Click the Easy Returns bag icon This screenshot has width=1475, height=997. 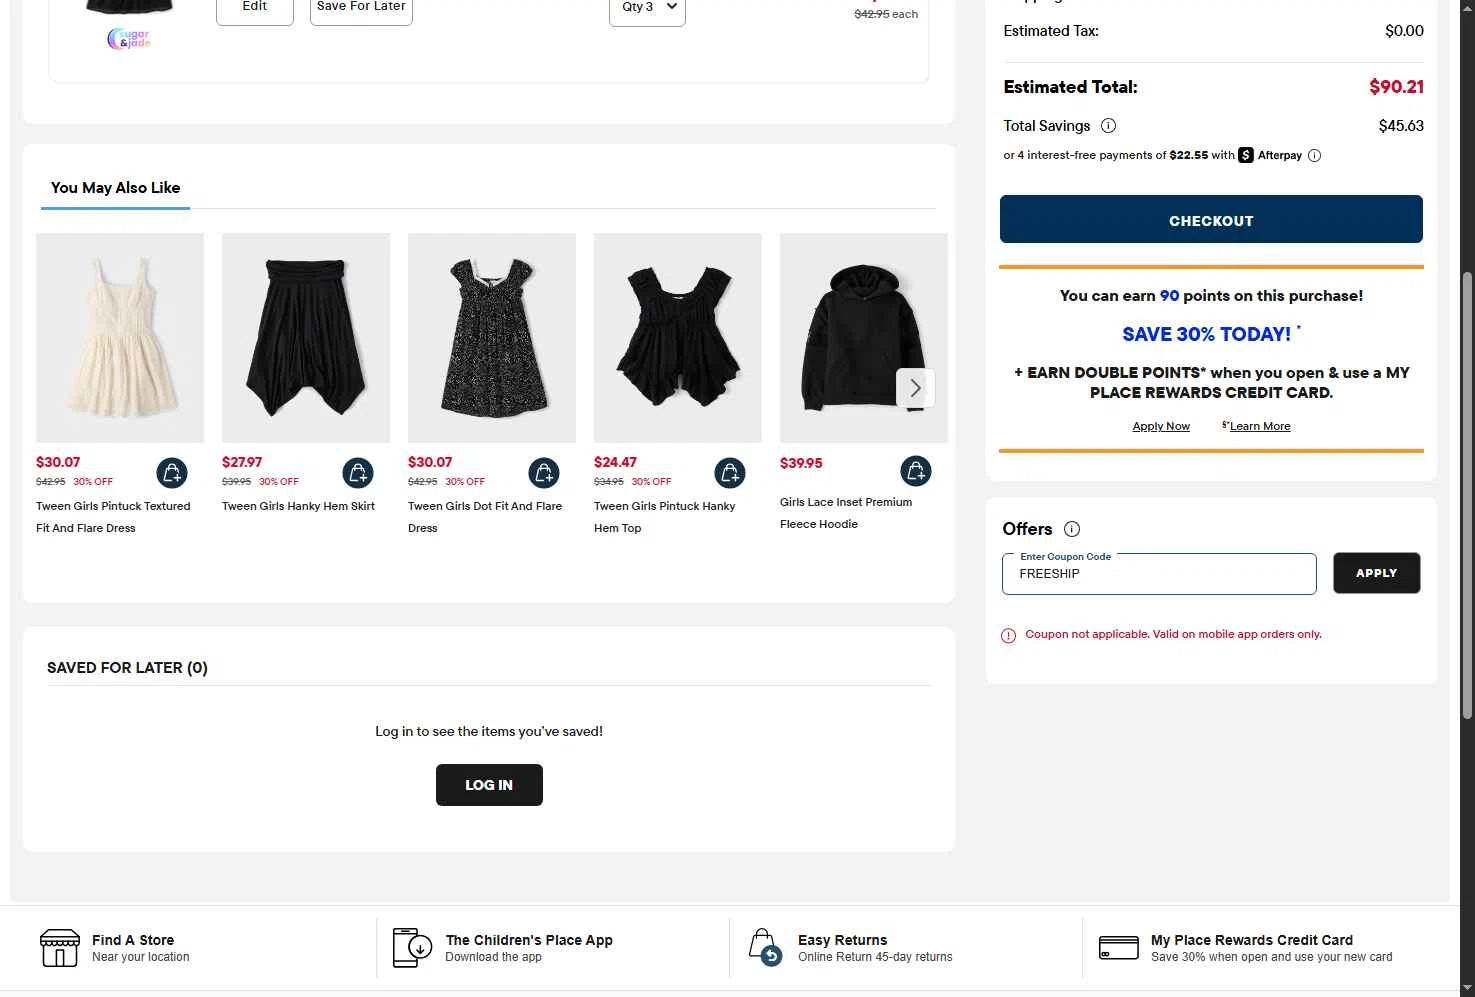pos(764,947)
